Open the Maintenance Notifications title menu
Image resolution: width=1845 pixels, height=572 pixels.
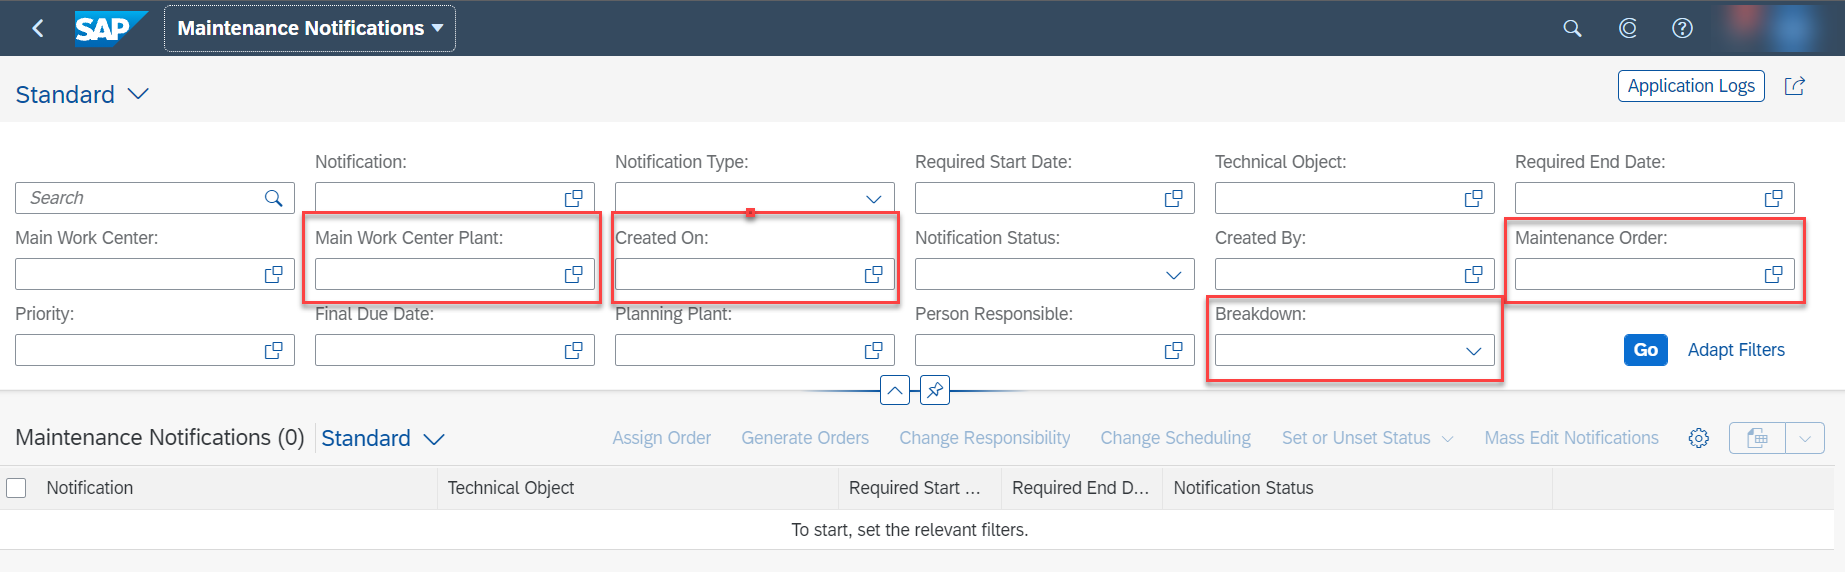310,28
